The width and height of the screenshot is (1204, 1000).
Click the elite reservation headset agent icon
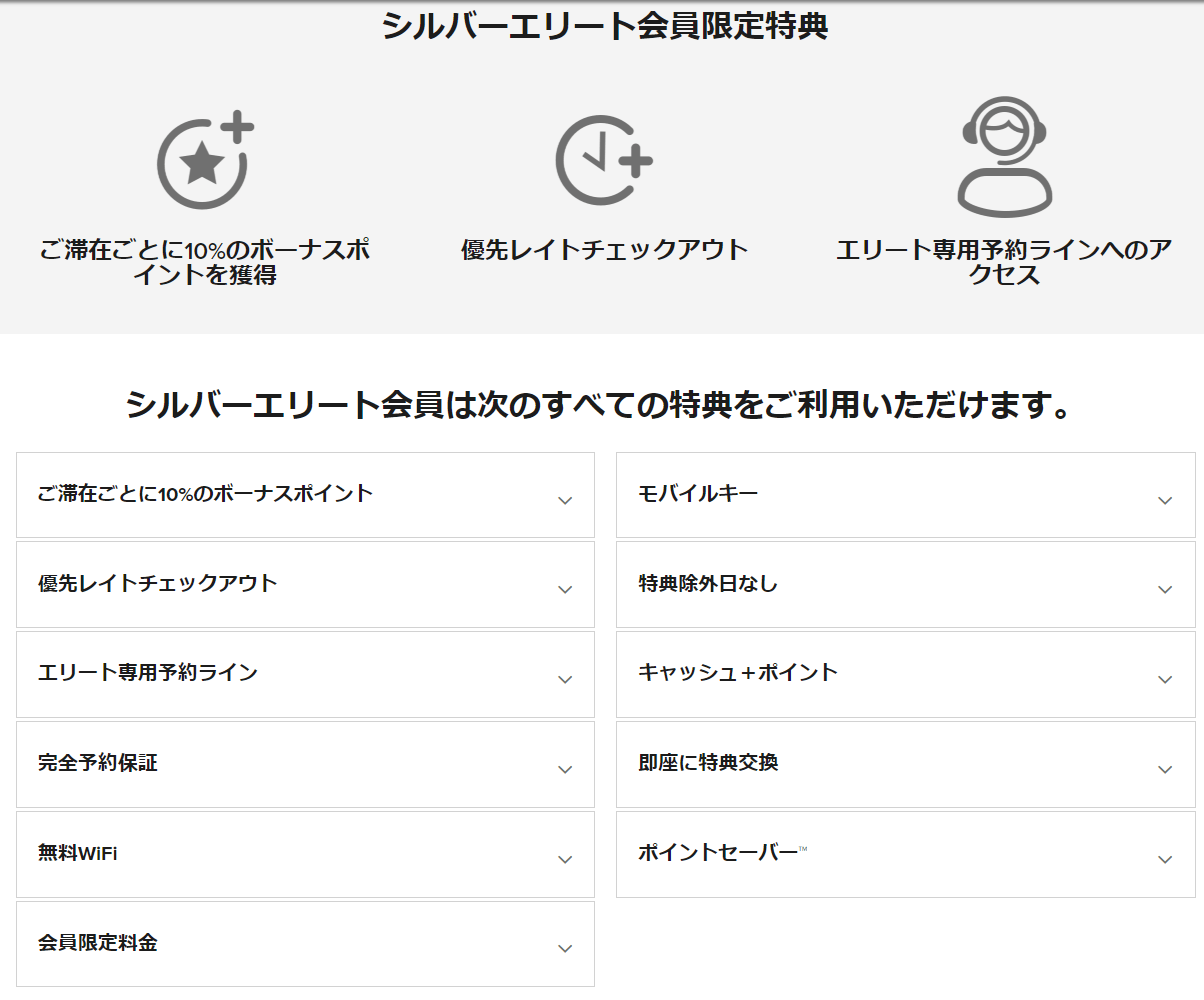pyautogui.click(x=1003, y=157)
